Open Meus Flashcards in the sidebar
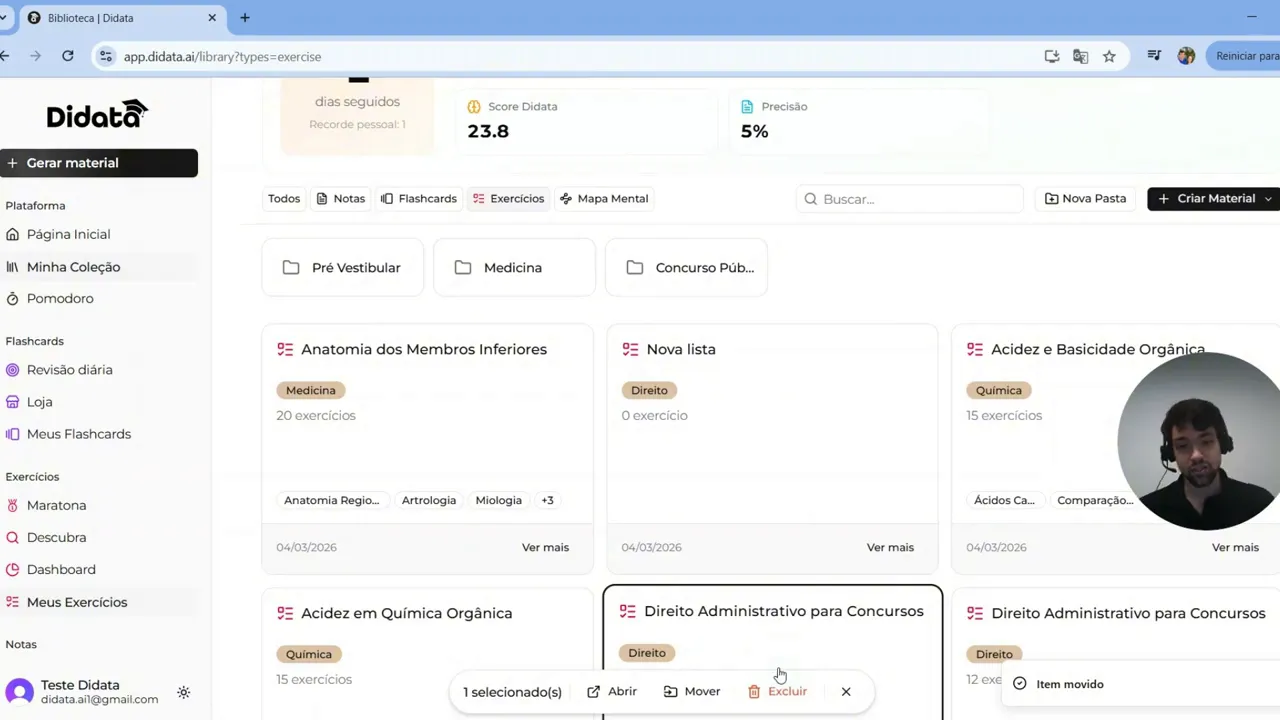 coord(79,433)
